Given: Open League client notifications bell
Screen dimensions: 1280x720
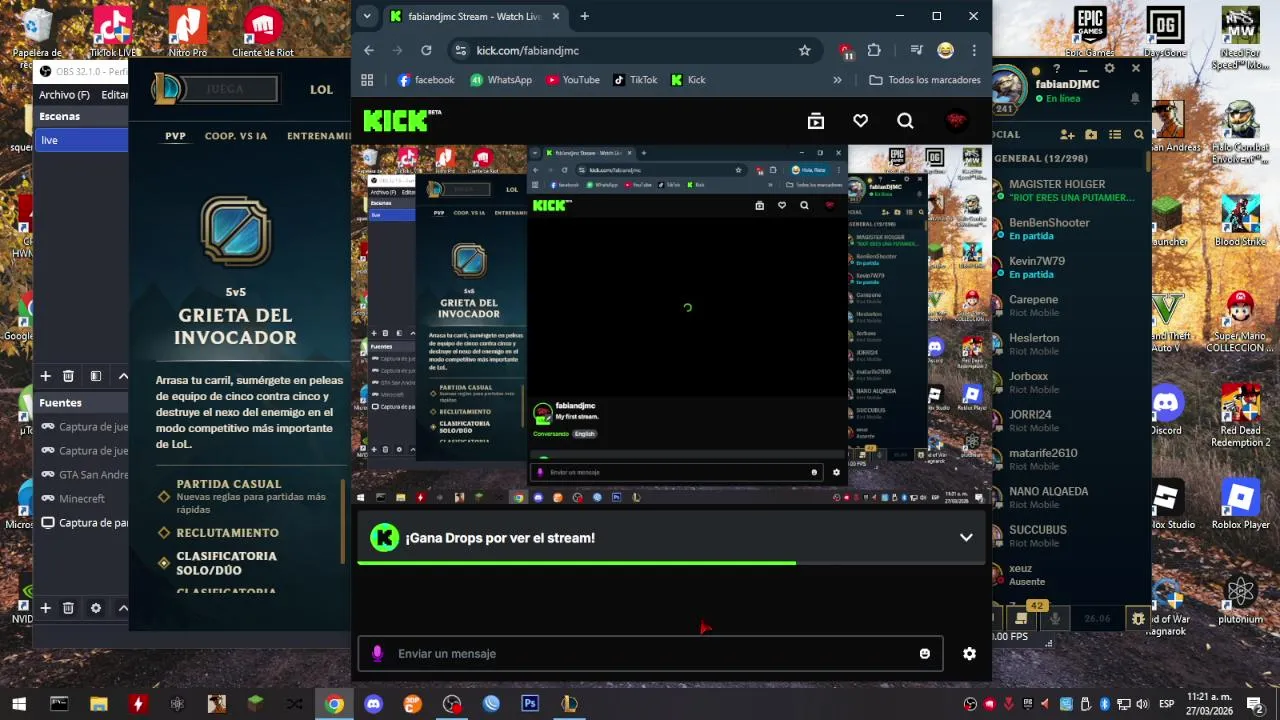Looking at the screenshot, I should pos(1135,98).
